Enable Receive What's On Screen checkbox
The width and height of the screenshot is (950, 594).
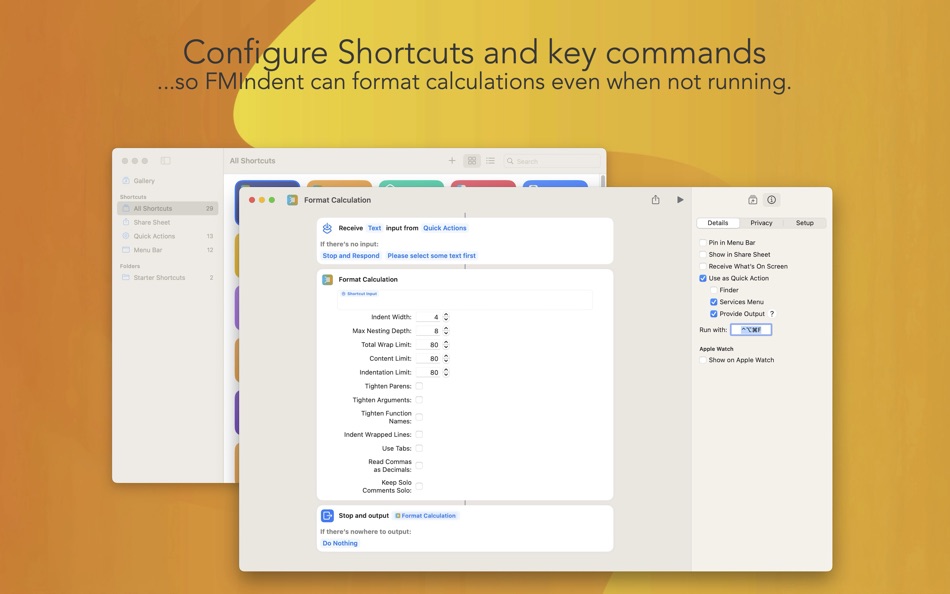(x=703, y=266)
